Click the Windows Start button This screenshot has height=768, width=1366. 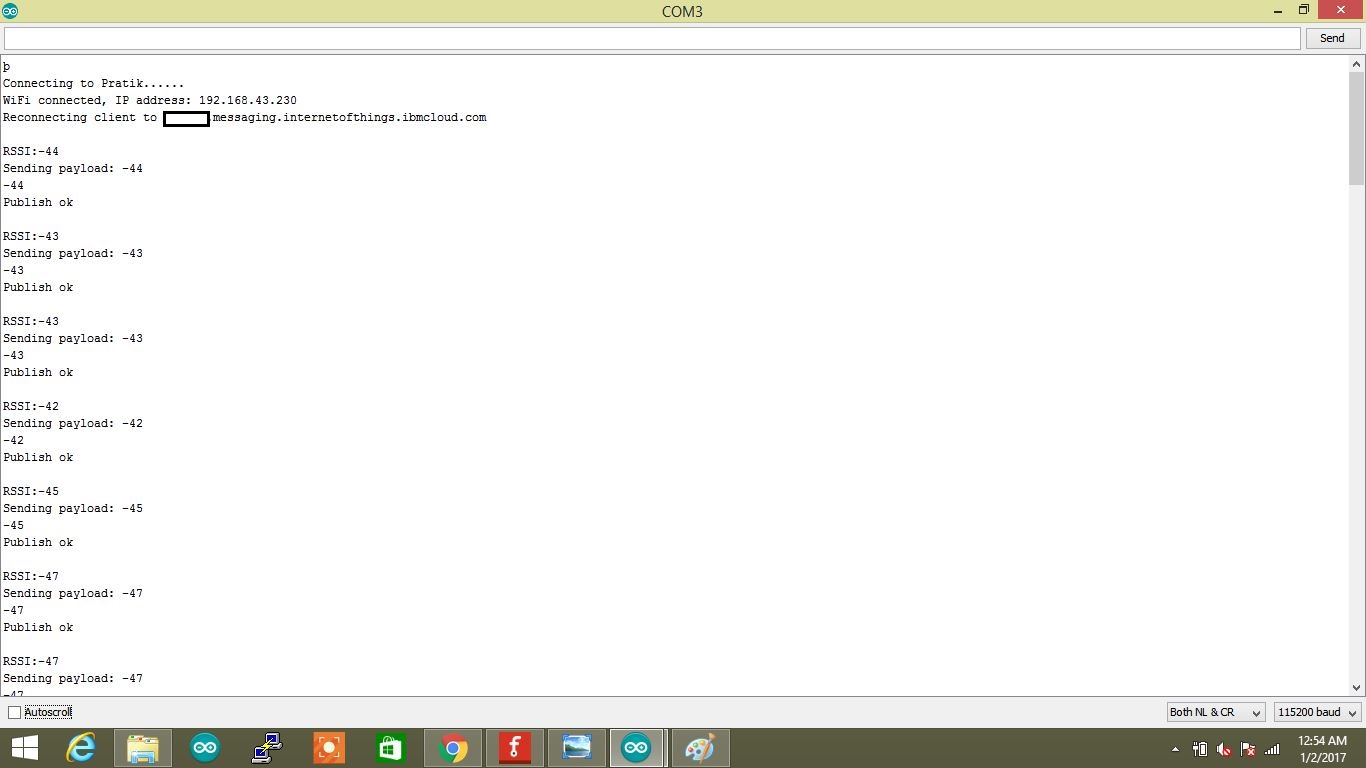click(x=24, y=748)
